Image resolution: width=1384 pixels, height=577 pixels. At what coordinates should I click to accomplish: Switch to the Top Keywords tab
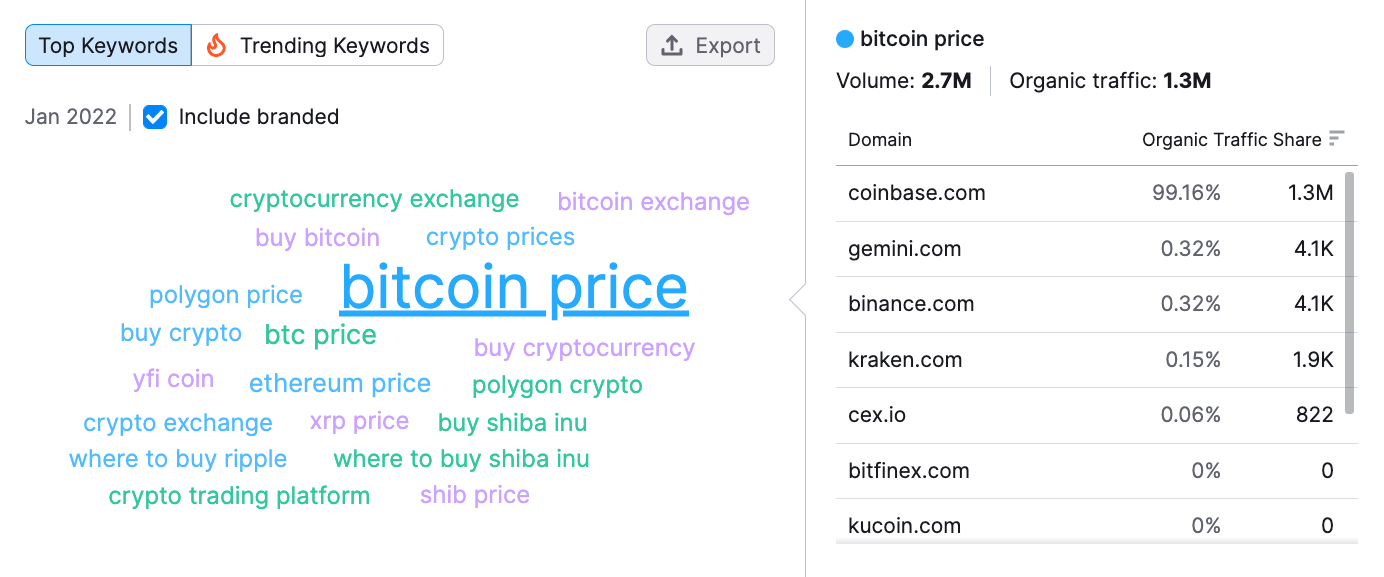[x=108, y=45]
